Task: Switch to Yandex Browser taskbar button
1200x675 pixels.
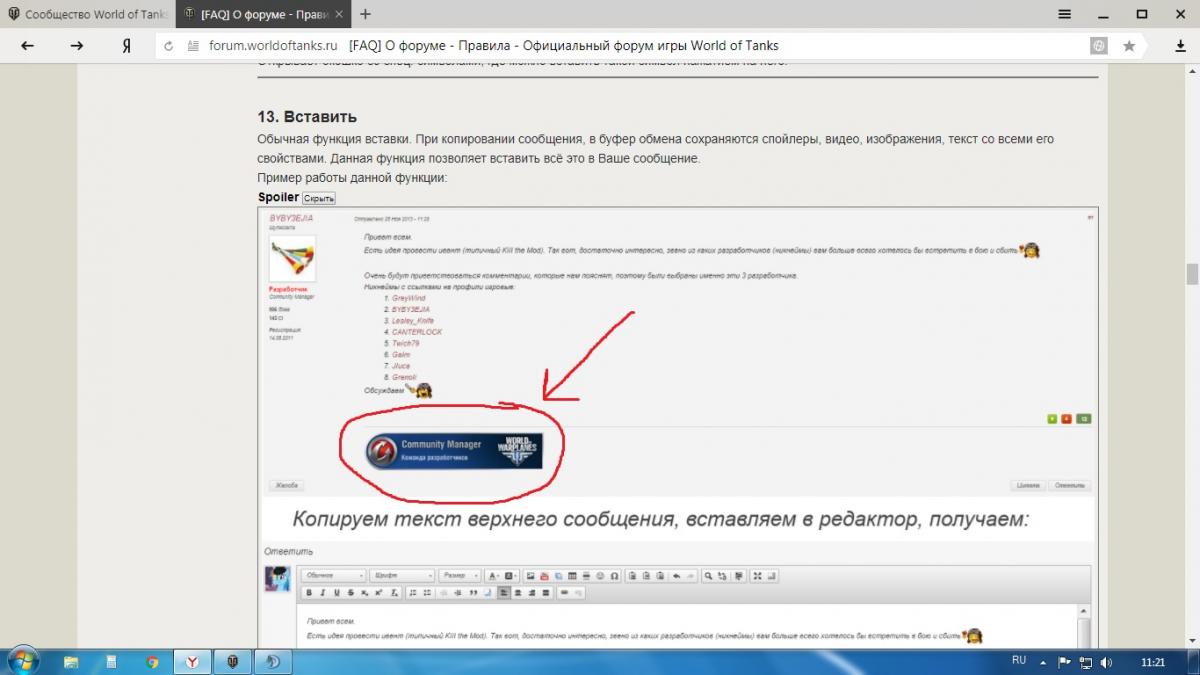Action: pos(192,662)
